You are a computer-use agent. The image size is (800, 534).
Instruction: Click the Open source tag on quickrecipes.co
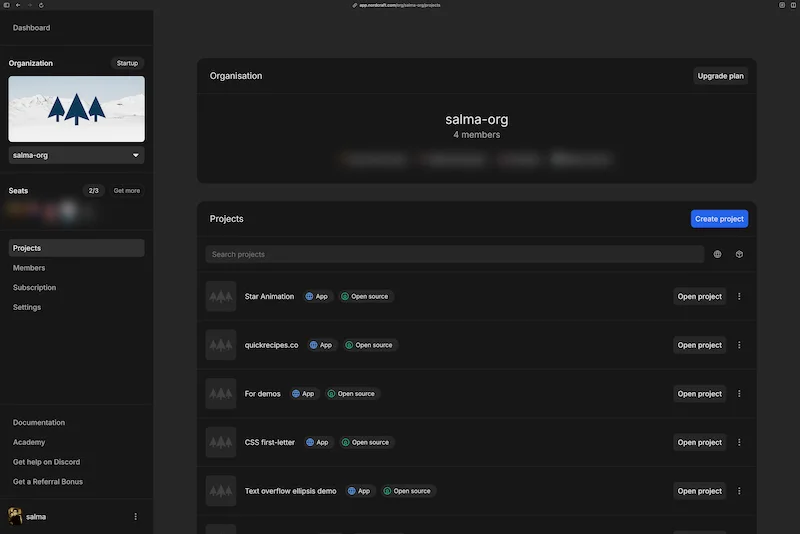(369, 345)
